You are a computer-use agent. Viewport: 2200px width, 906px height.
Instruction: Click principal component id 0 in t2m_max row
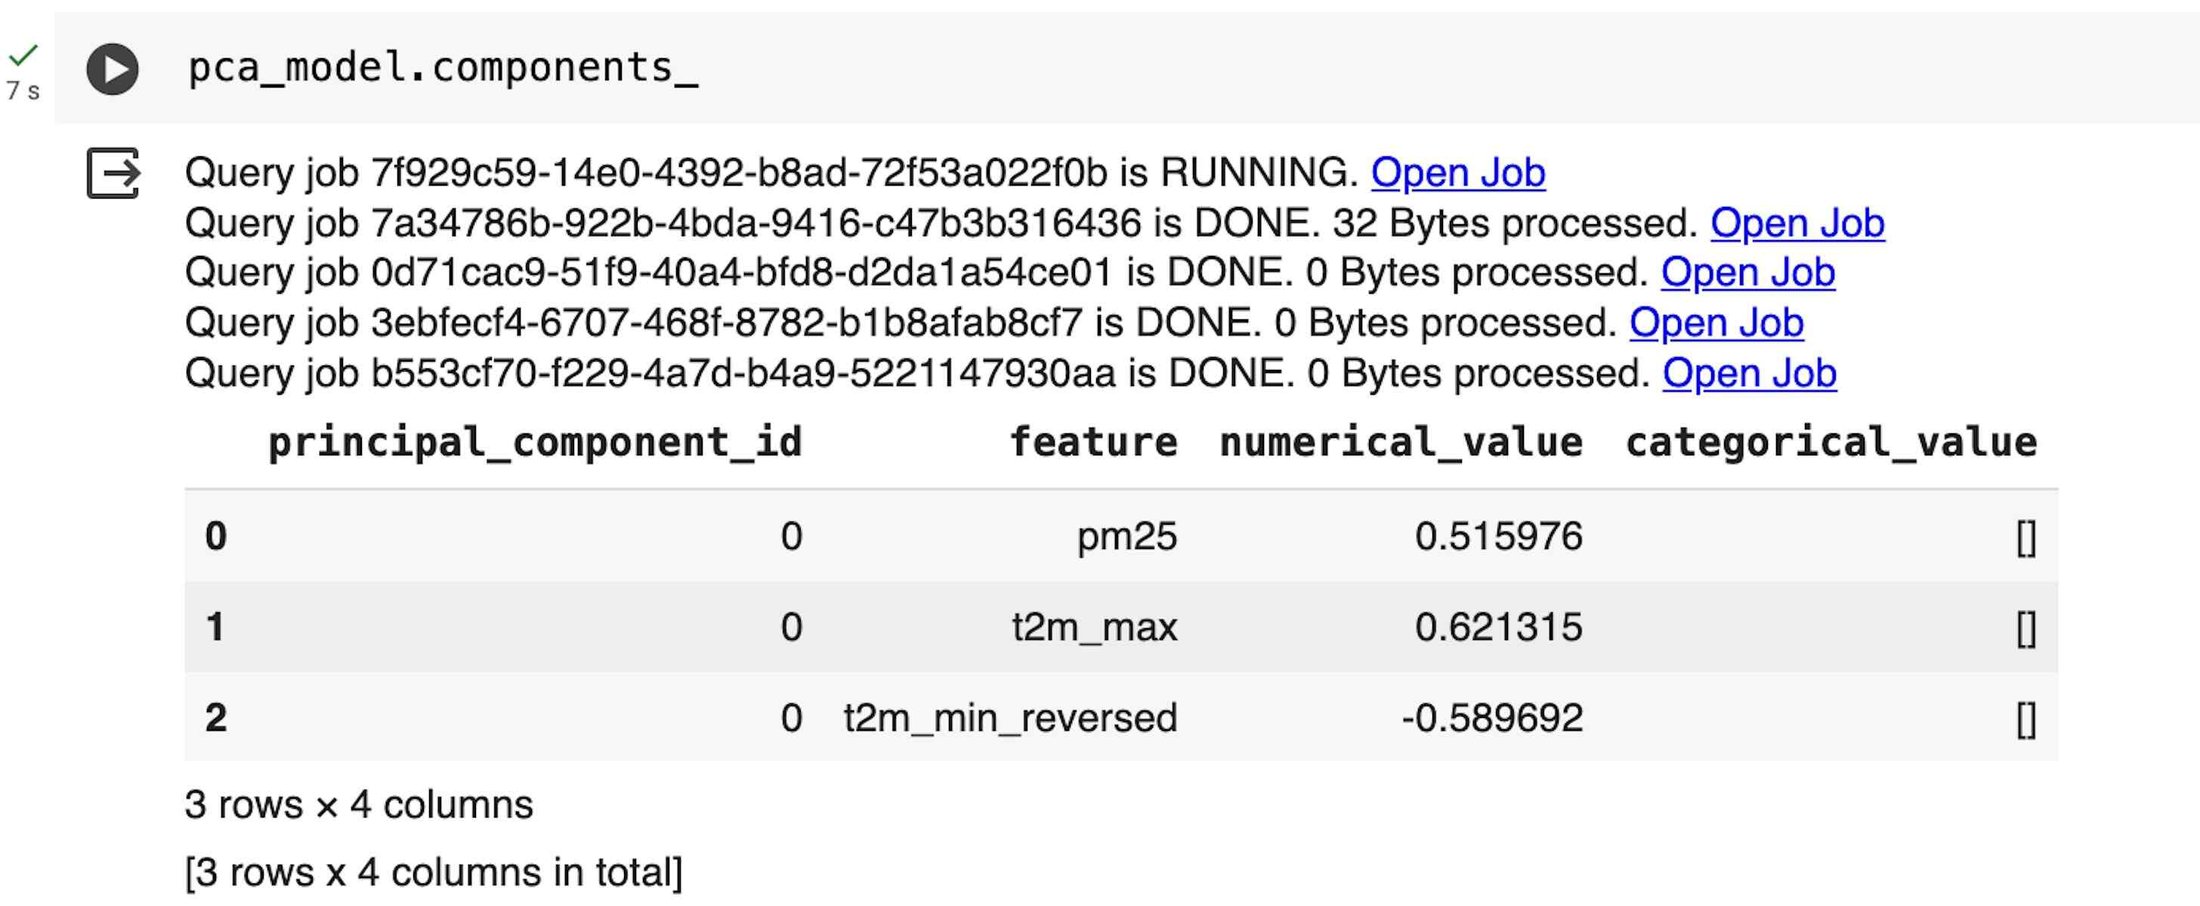tap(791, 627)
